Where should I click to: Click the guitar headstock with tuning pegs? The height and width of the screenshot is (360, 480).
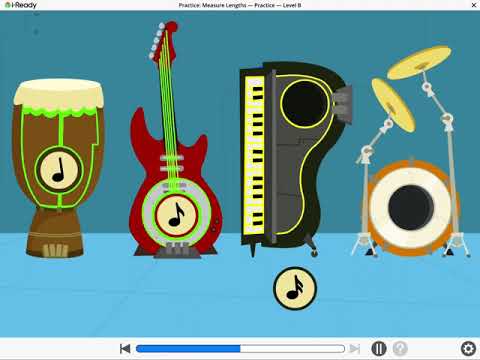tap(163, 41)
